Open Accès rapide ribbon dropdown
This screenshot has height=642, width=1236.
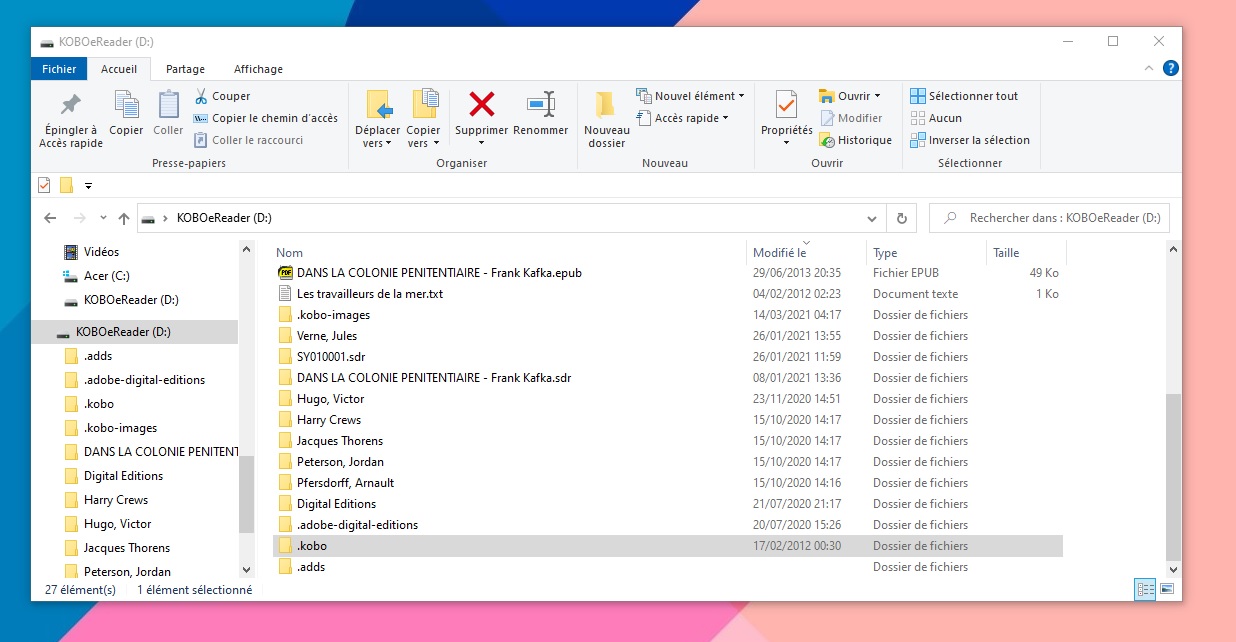tap(683, 118)
